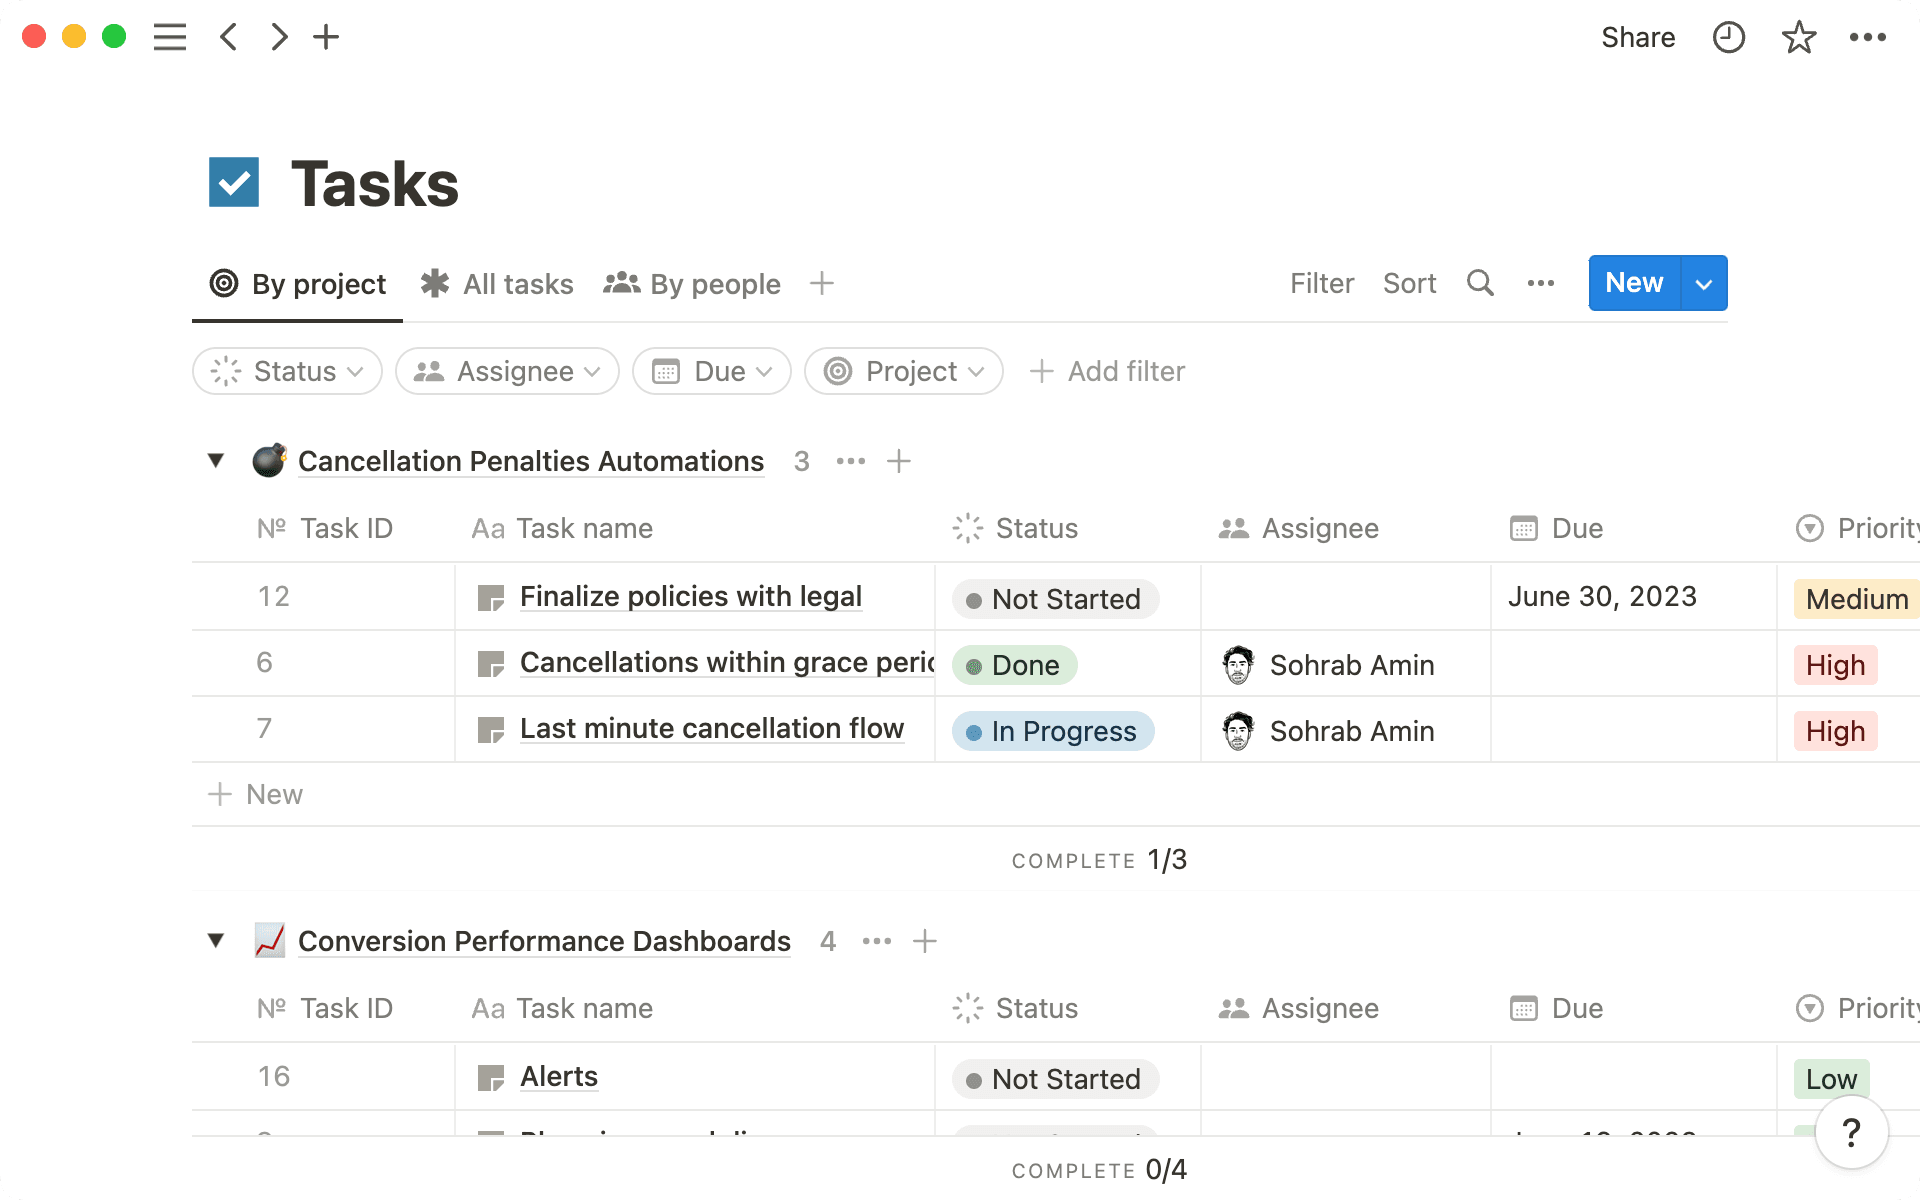
Task: Click the blue New button
Action: (x=1632, y=283)
